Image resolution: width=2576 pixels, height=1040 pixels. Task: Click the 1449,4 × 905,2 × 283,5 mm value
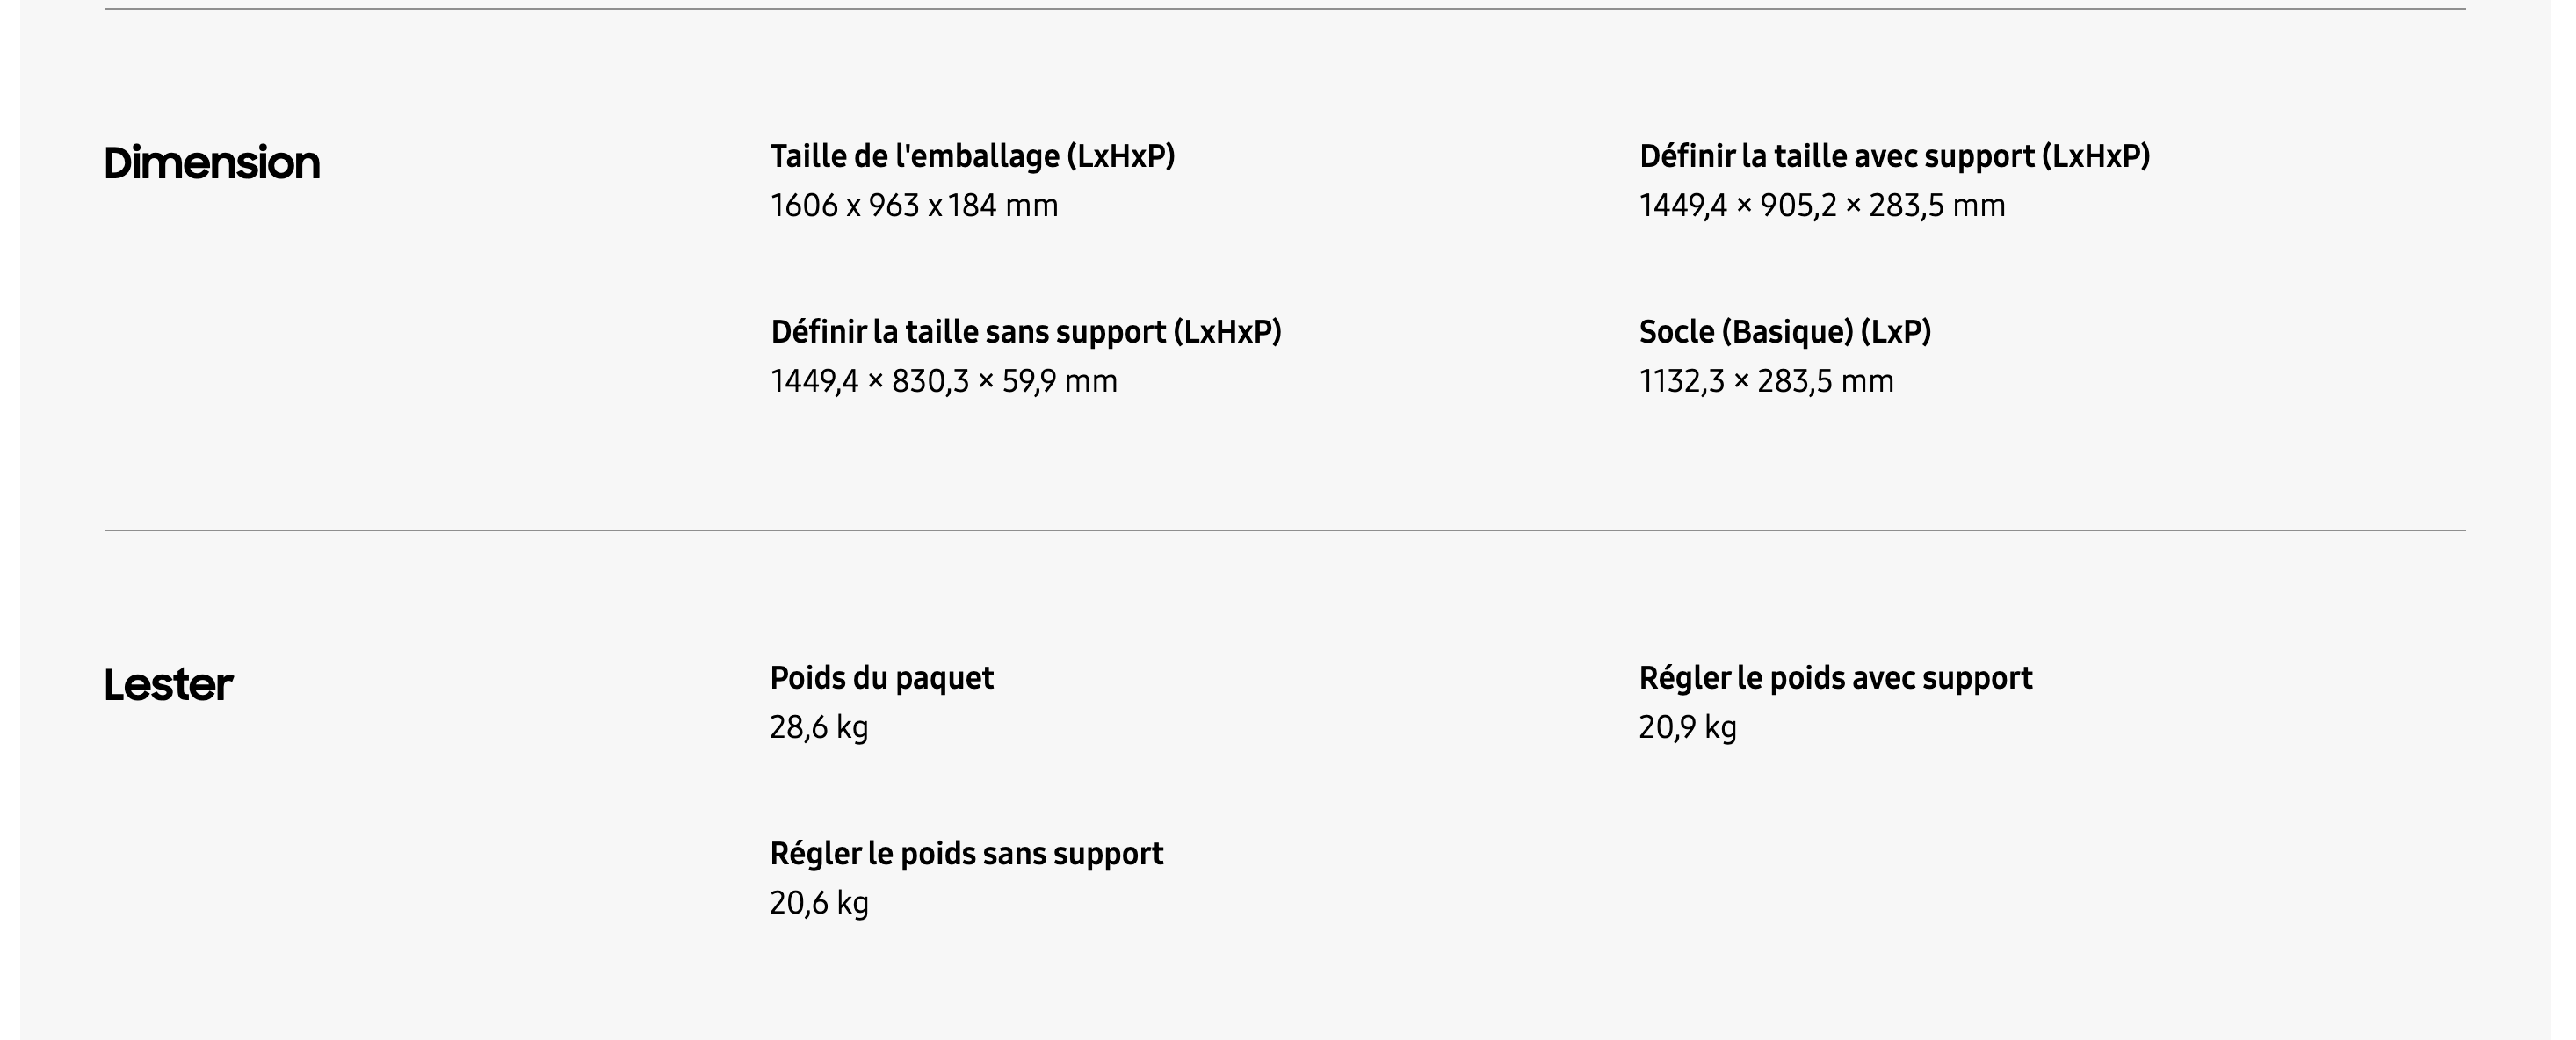[1821, 206]
